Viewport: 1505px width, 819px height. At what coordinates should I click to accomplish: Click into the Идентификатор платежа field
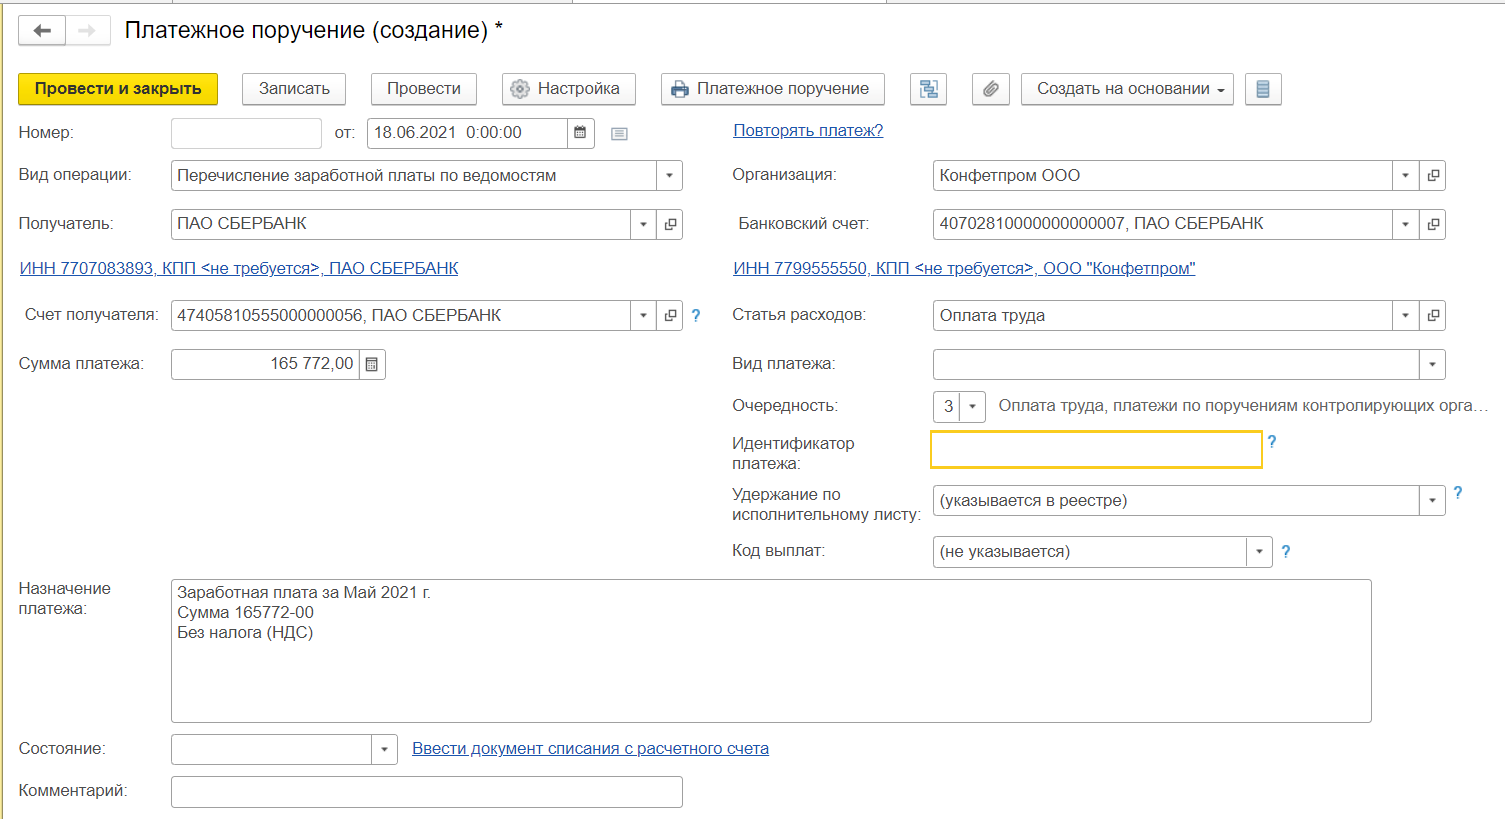click(x=1096, y=450)
